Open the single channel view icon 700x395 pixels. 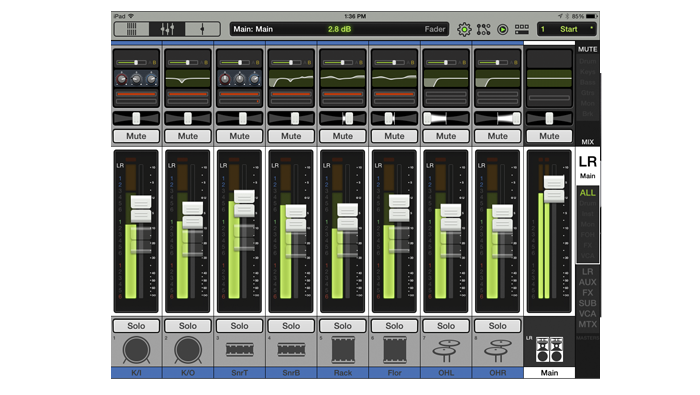click(202, 29)
